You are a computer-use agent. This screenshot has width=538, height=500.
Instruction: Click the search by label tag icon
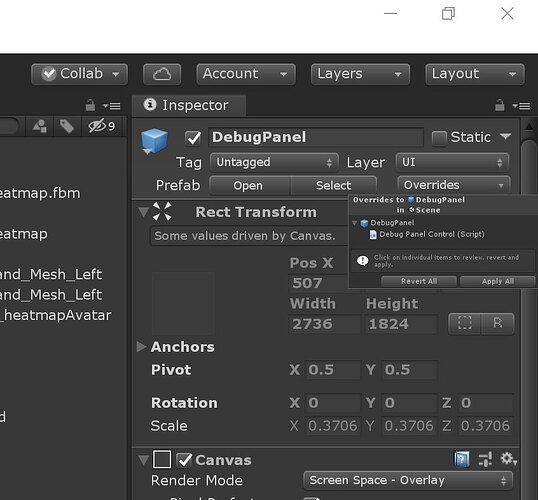[67, 127]
